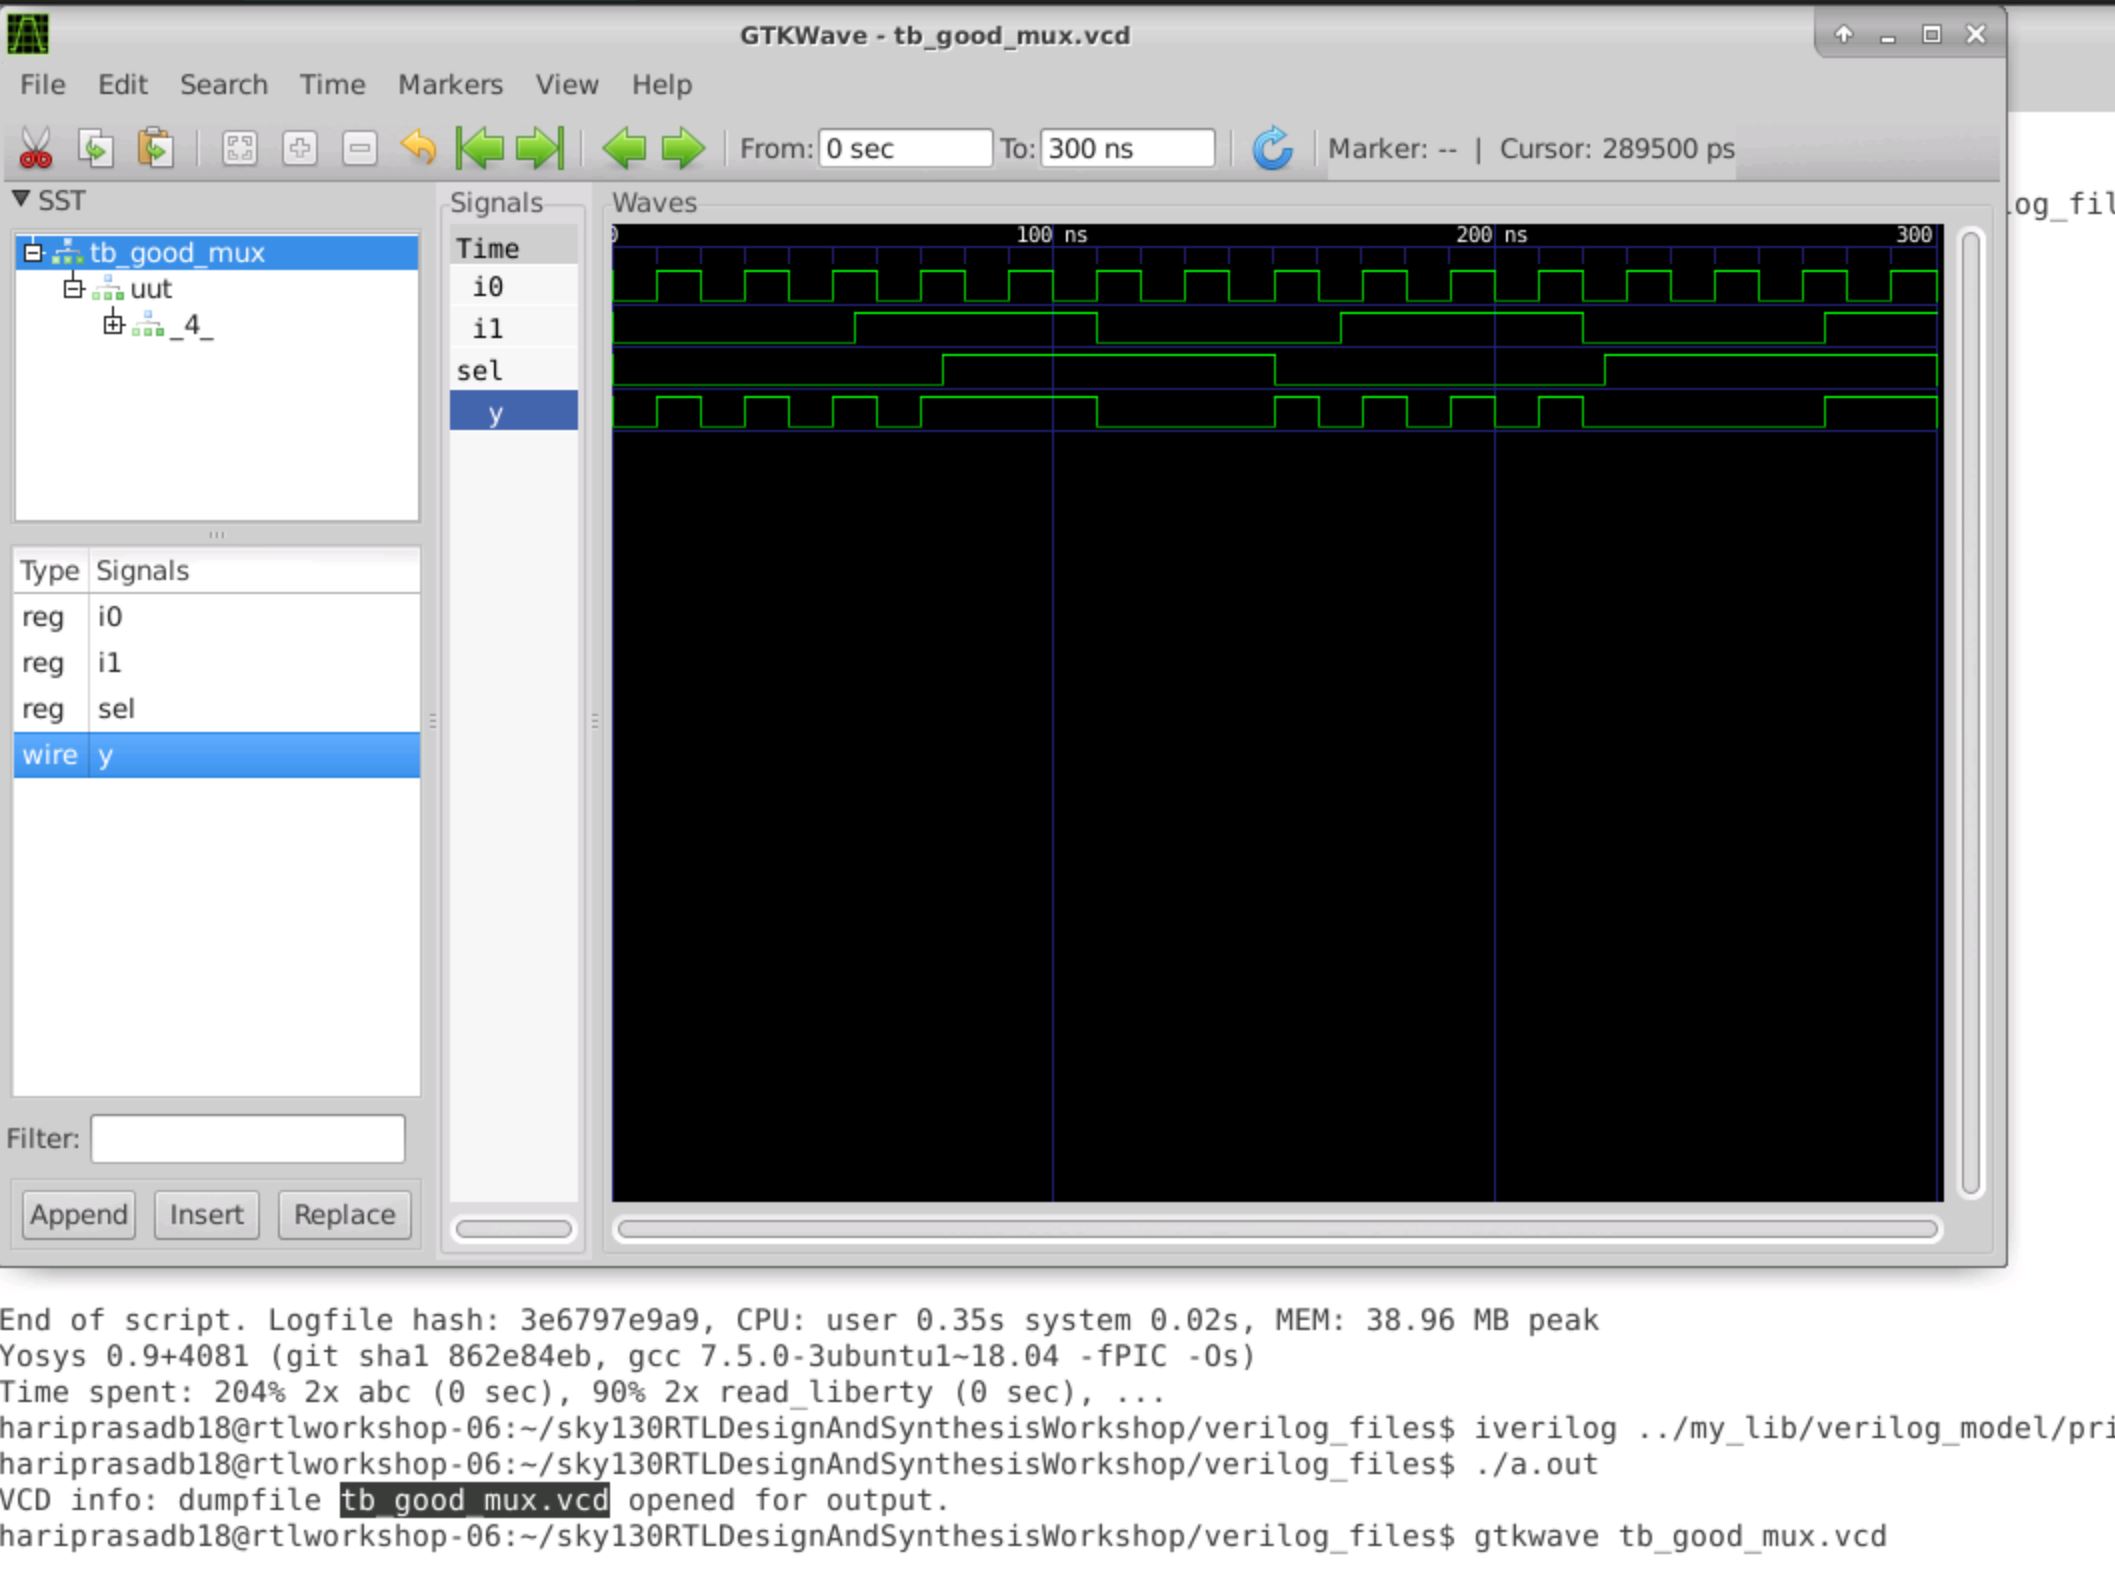Click the Zoom Undo arrow icon
Viewport: 2115px width, 1570px height.
[419, 148]
